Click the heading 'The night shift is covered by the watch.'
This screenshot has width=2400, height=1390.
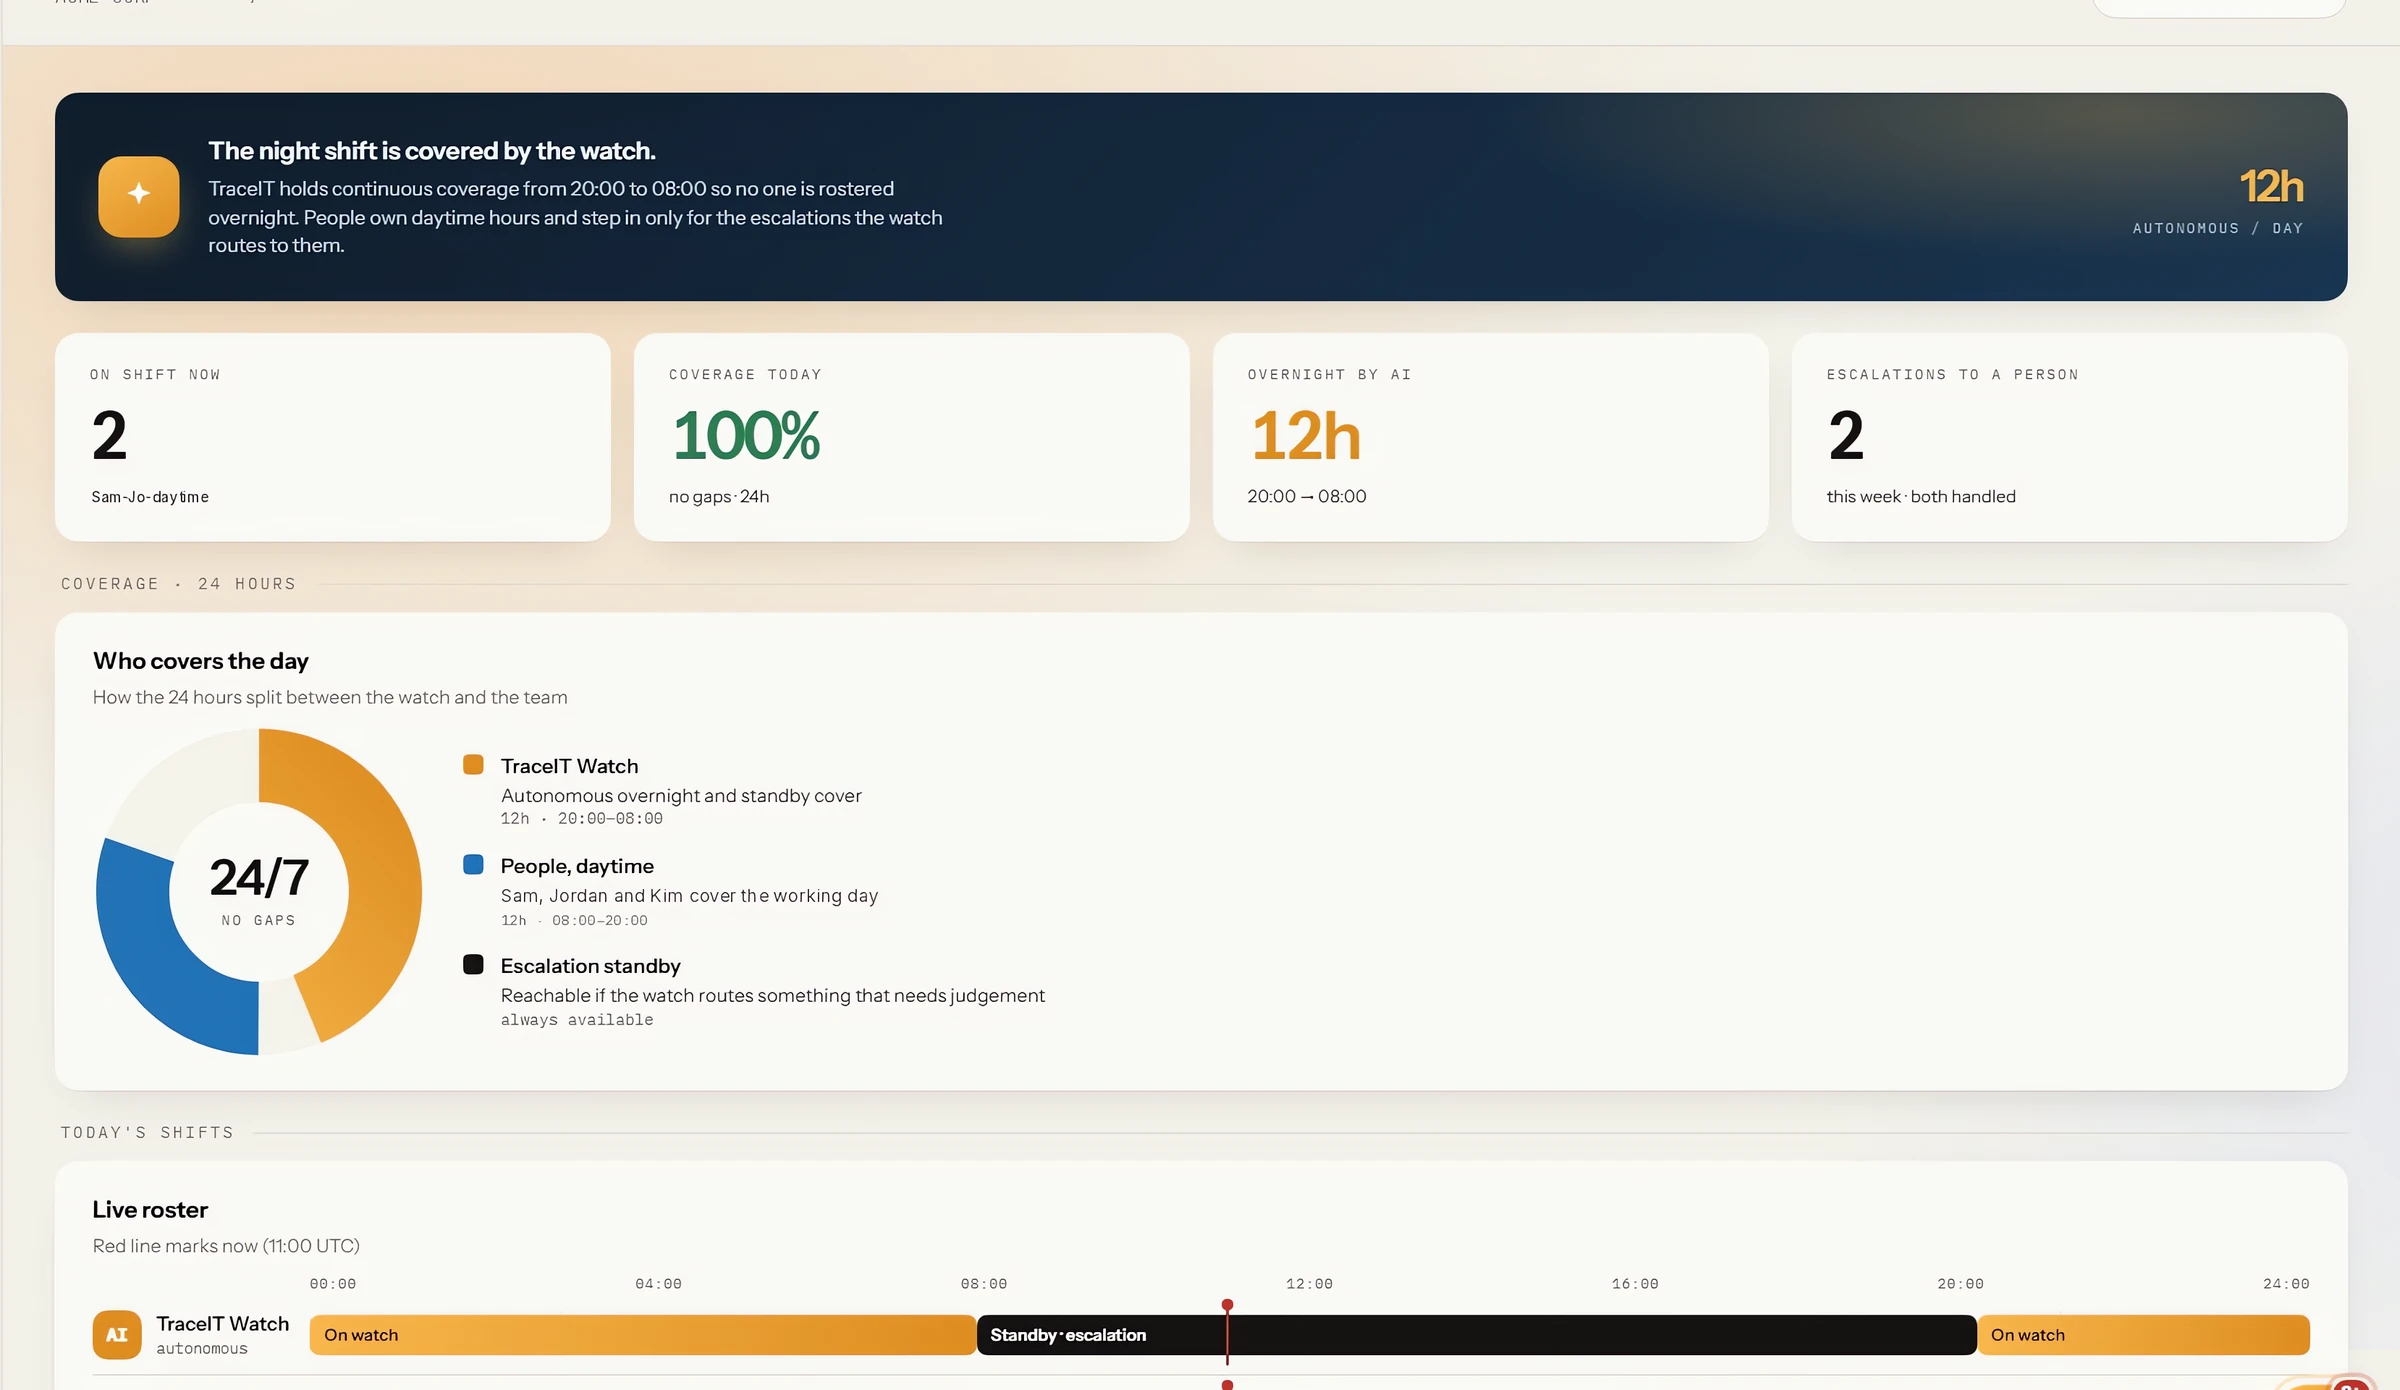pos(432,151)
